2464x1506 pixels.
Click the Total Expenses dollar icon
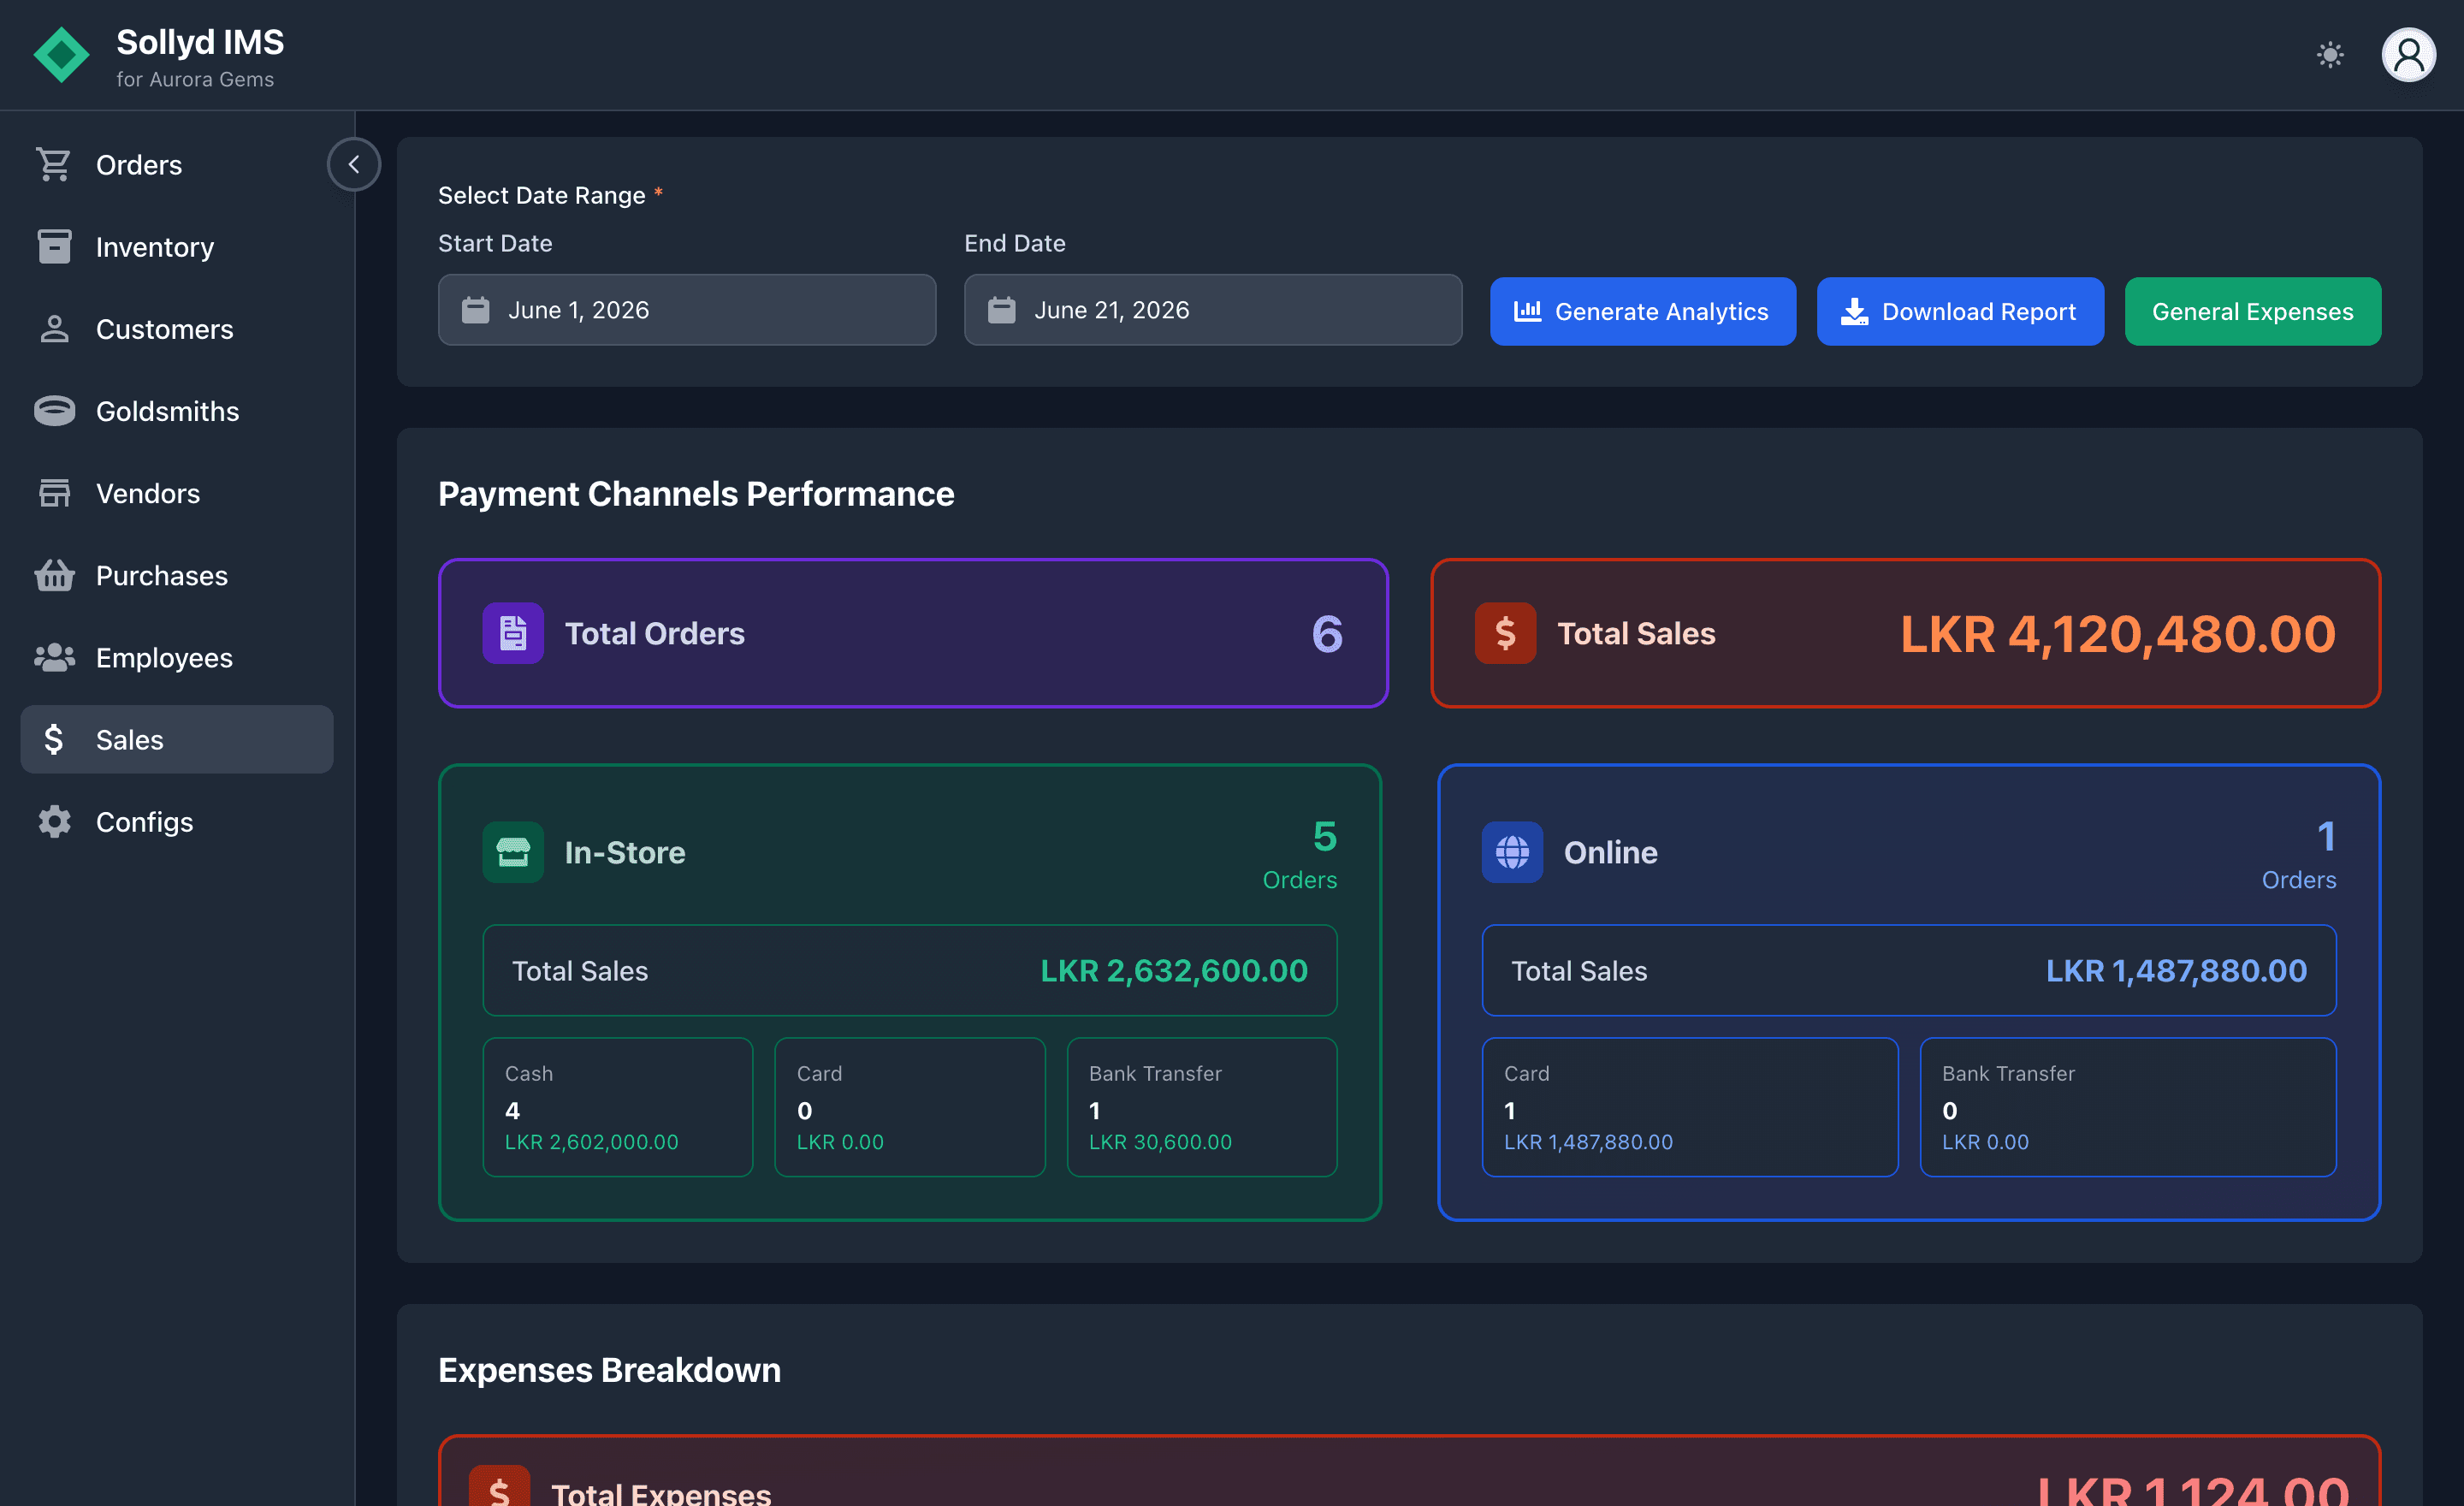pyautogui.click(x=499, y=1488)
